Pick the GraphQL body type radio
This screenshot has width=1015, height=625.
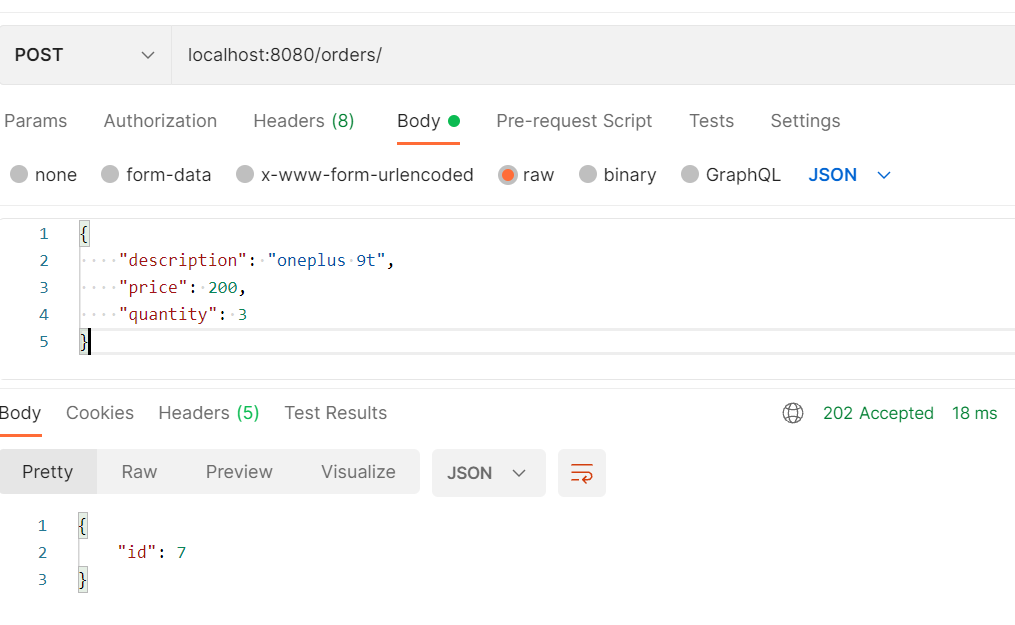(690, 175)
